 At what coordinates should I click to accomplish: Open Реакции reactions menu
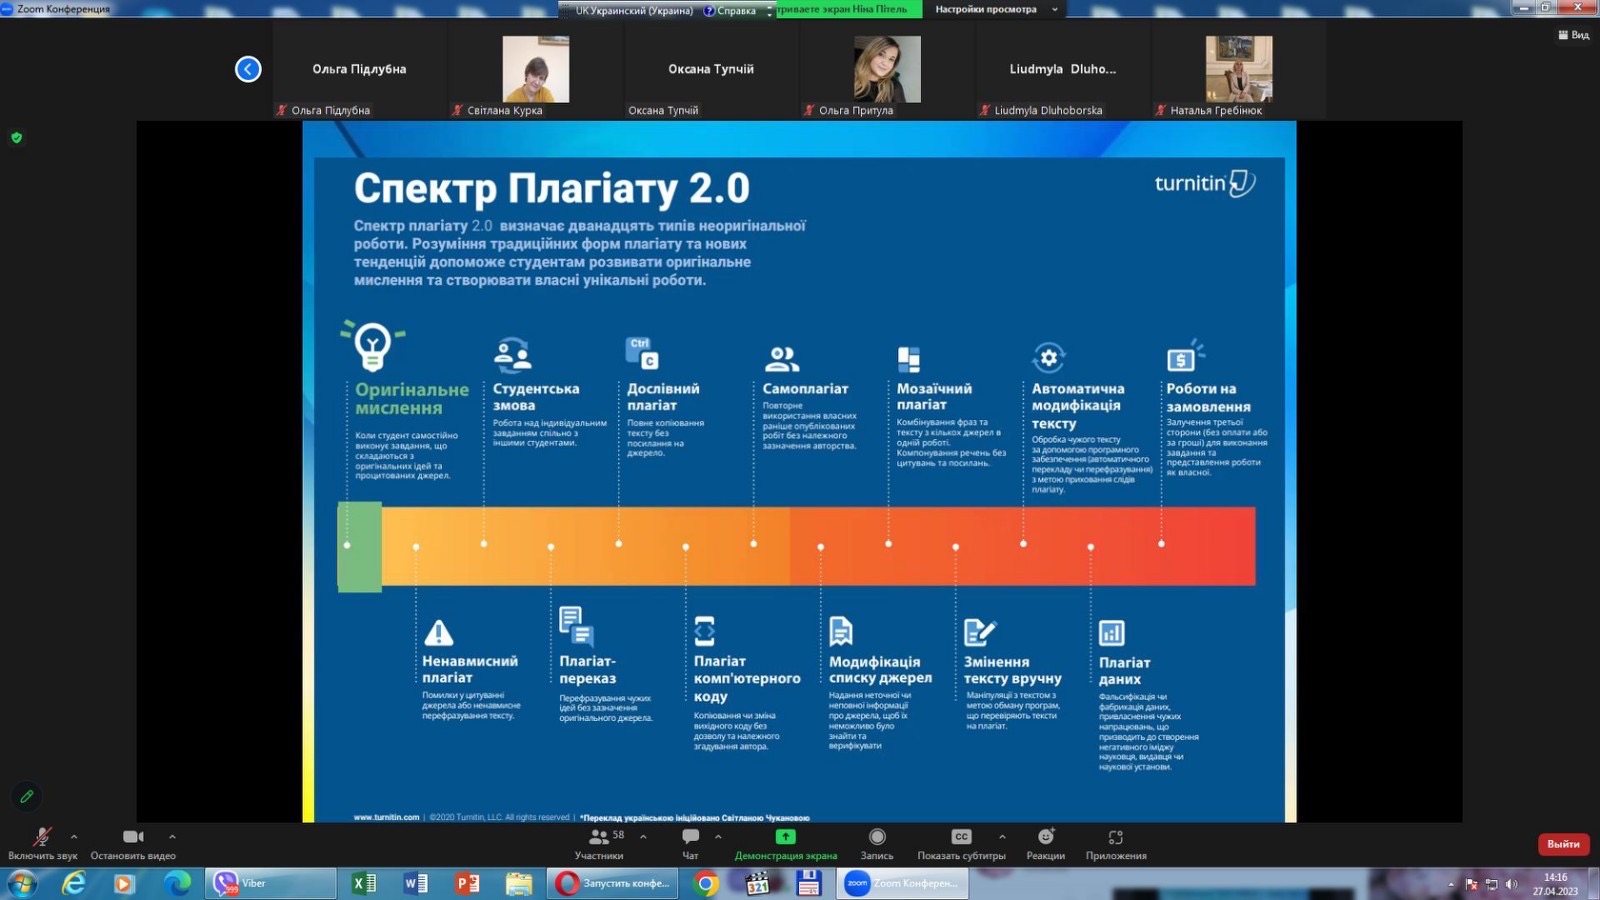pyautogui.click(x=1045, y=844)
